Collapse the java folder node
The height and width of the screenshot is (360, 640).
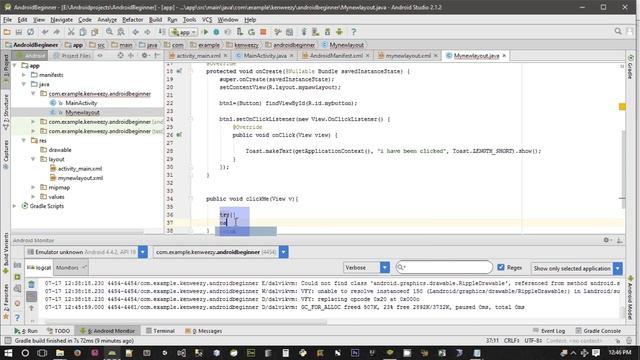point(24,84)
